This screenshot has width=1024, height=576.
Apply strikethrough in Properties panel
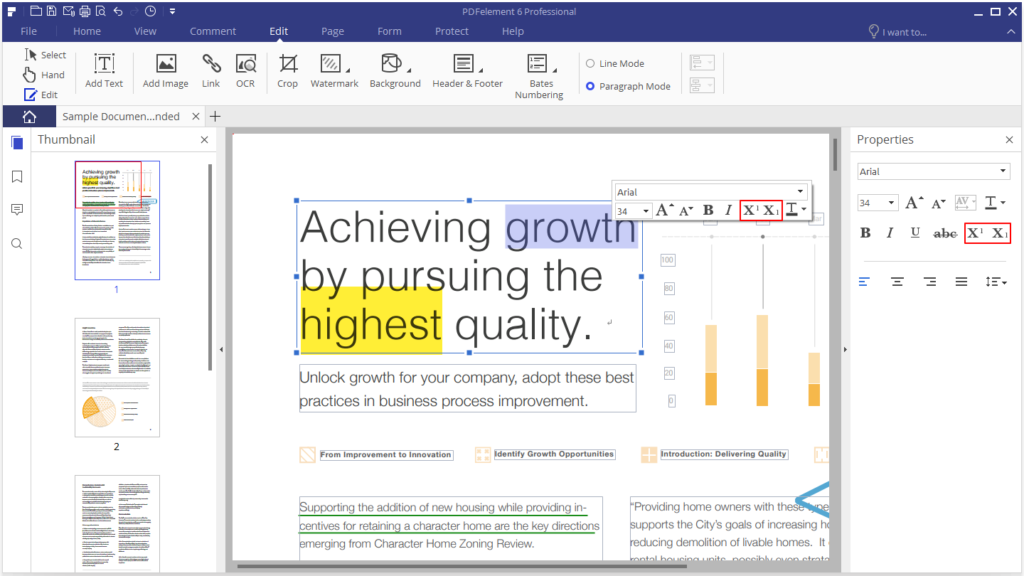(944, 233)
